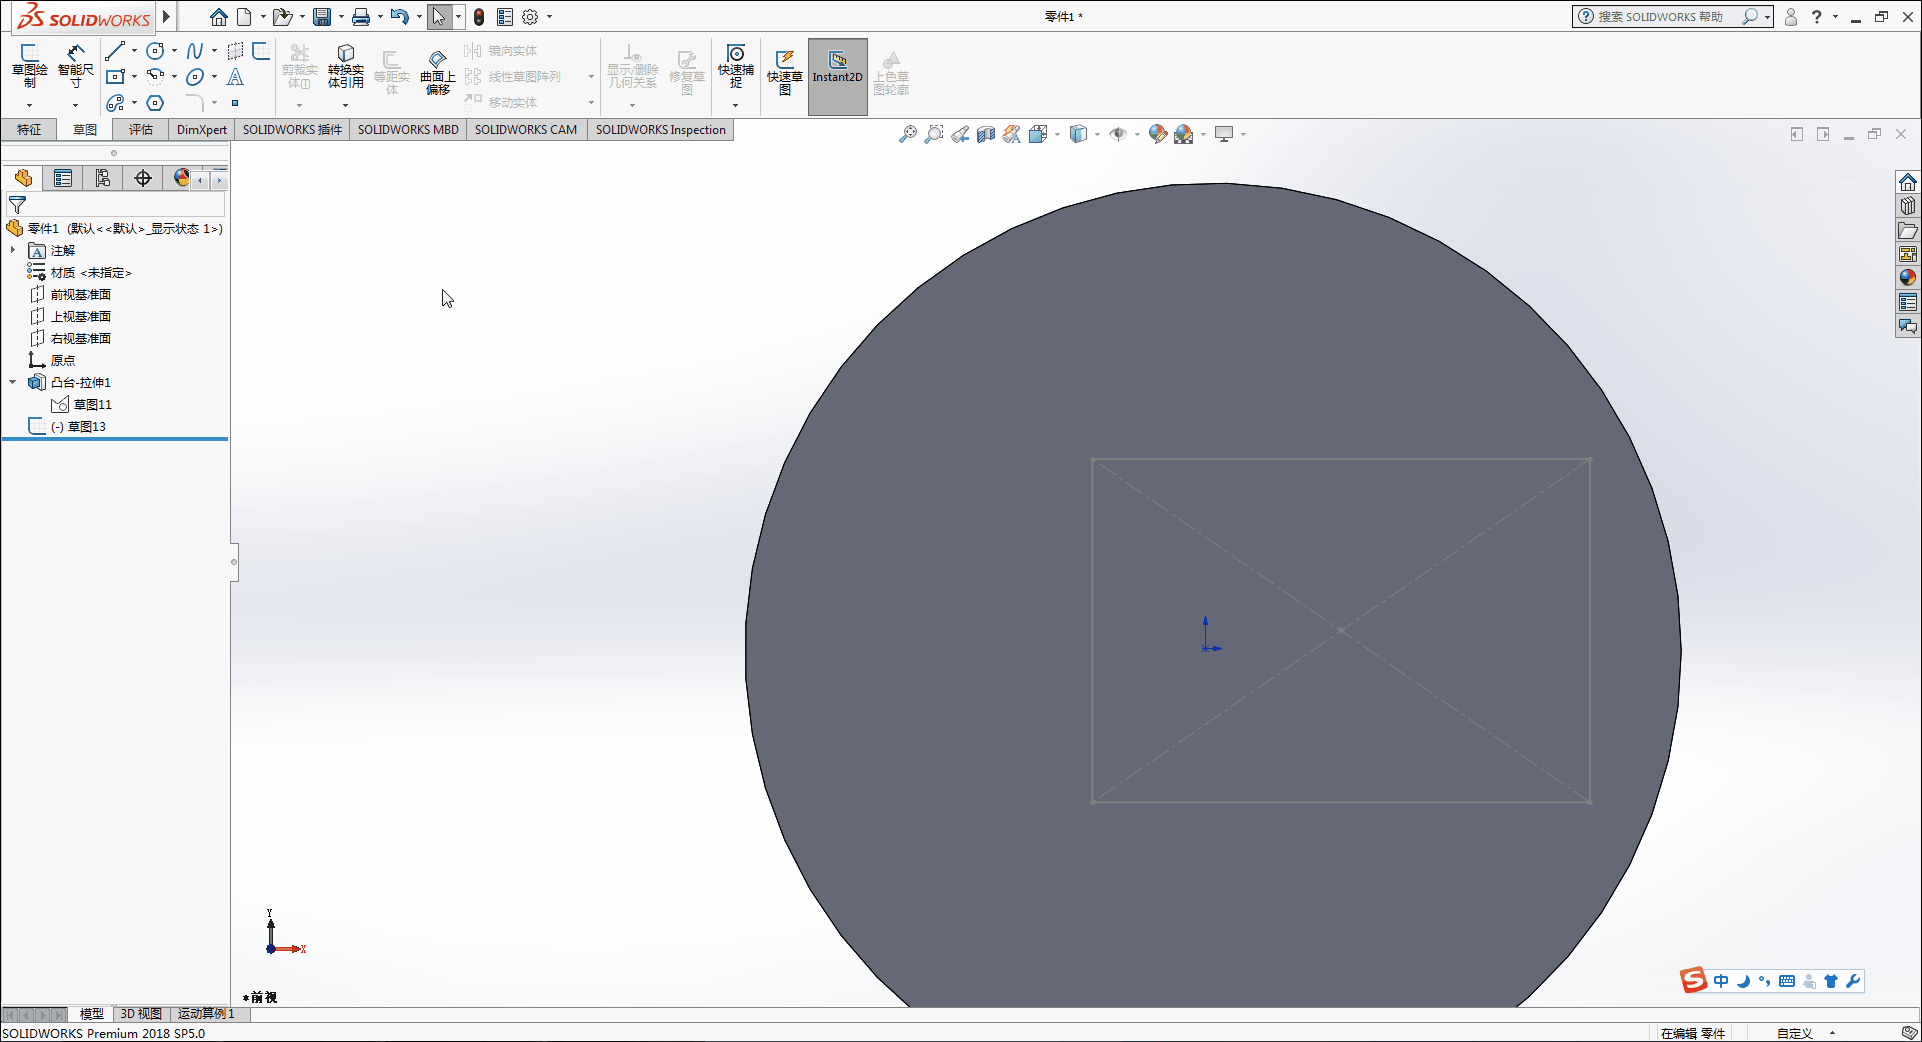Switch to the DimXpert tab
The image size is (1922, 1042).
tap(202, 130)
